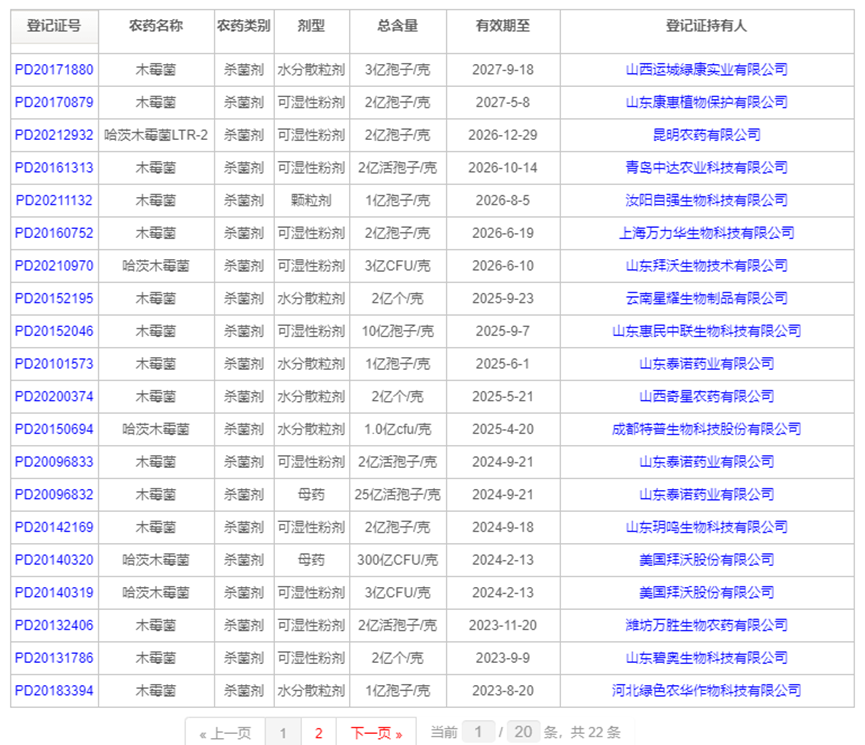This screenshot has height=745, width=865.
Task: Select the pesticide name 哈茨木霉菌LTR-2
Action: [156, 135]
